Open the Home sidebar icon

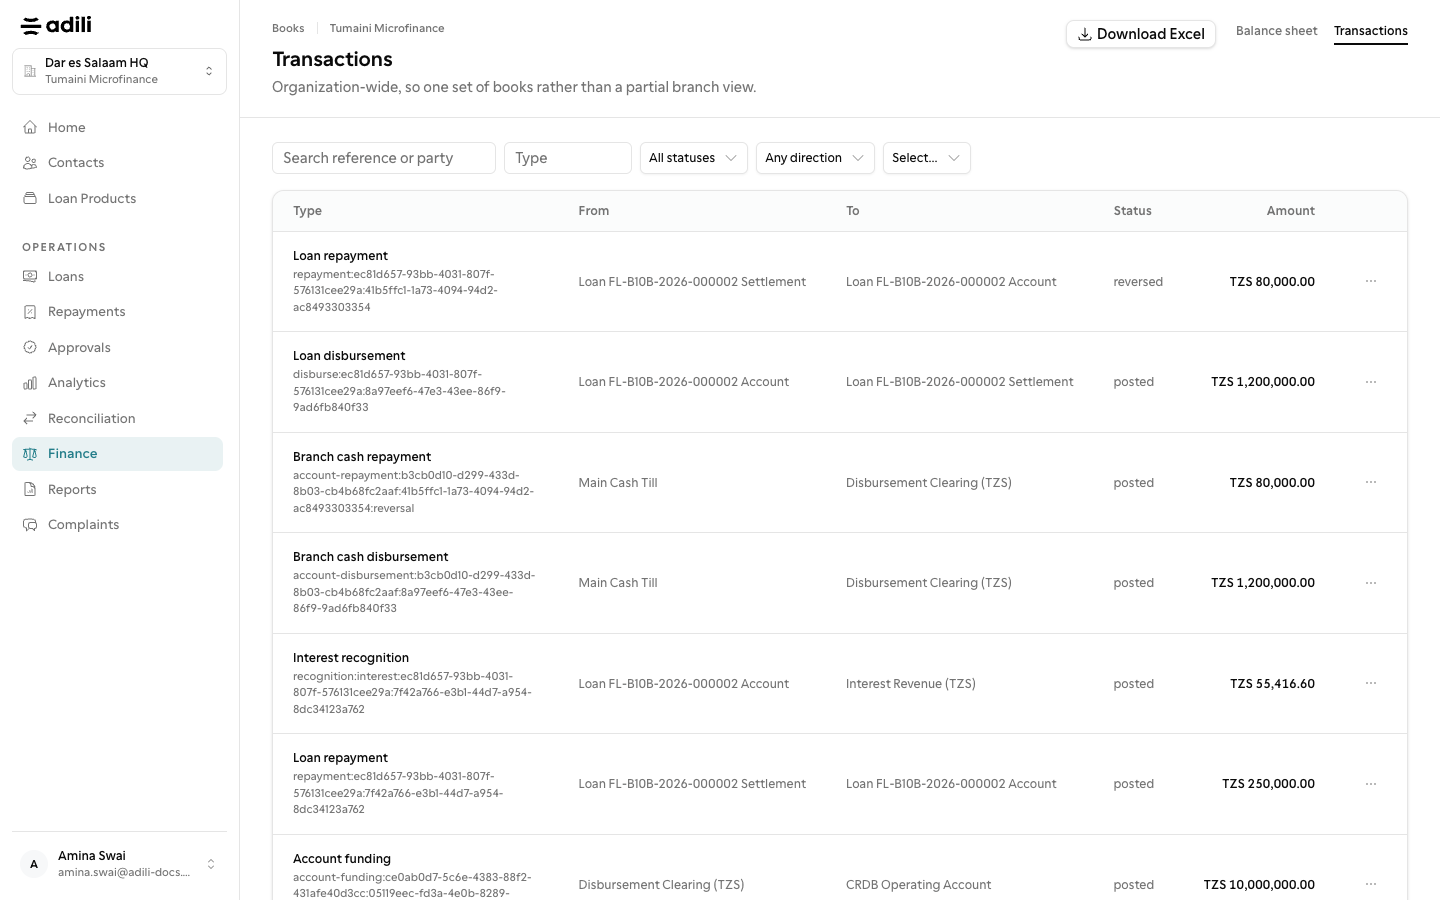(x=30, y=127)
